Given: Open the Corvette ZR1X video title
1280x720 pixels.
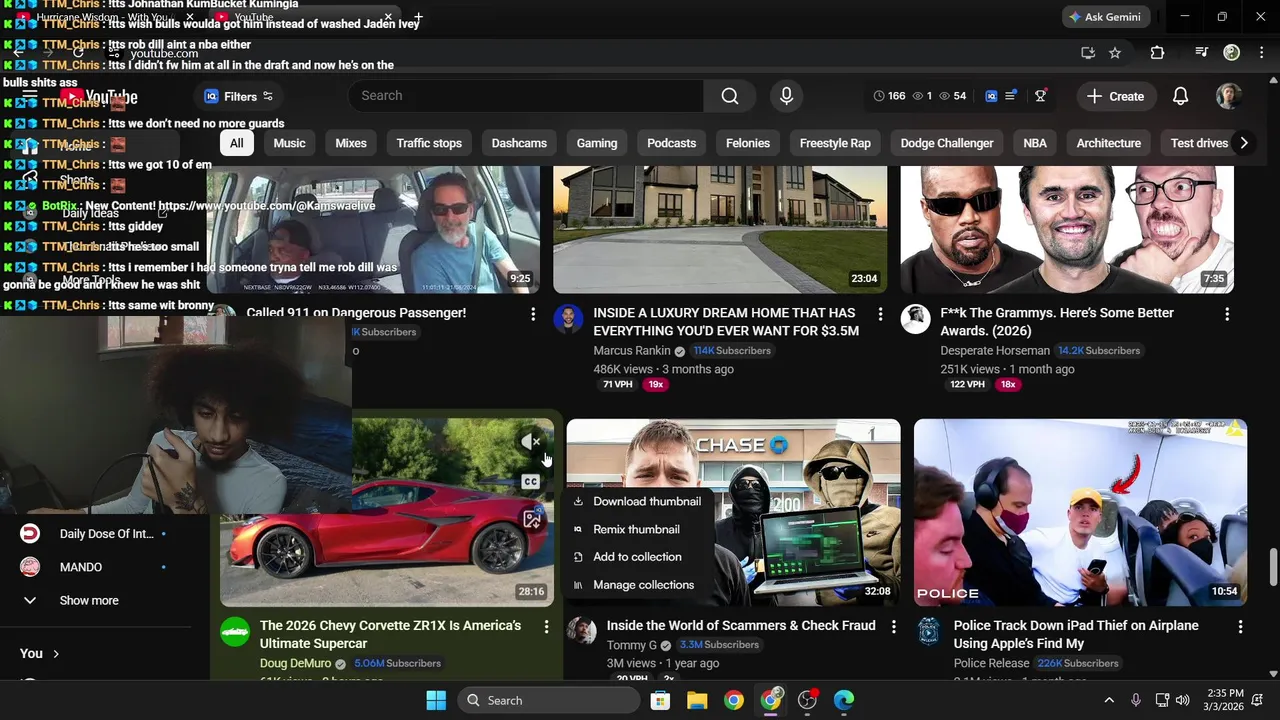Looking at the screenshot, I should point(390,634).
